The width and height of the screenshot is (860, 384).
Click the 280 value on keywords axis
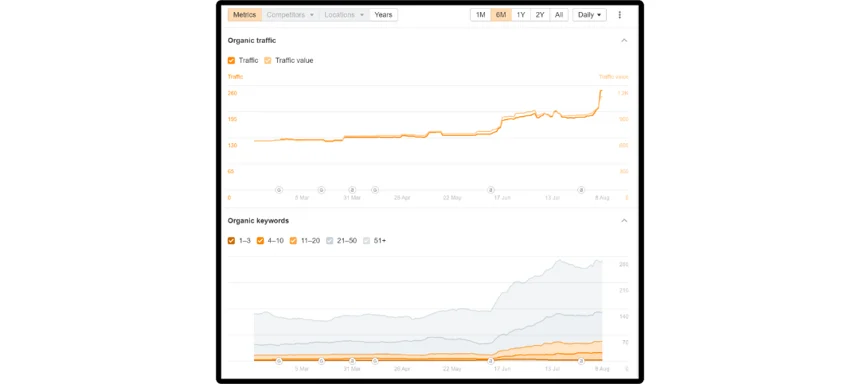tap(623, 264)
